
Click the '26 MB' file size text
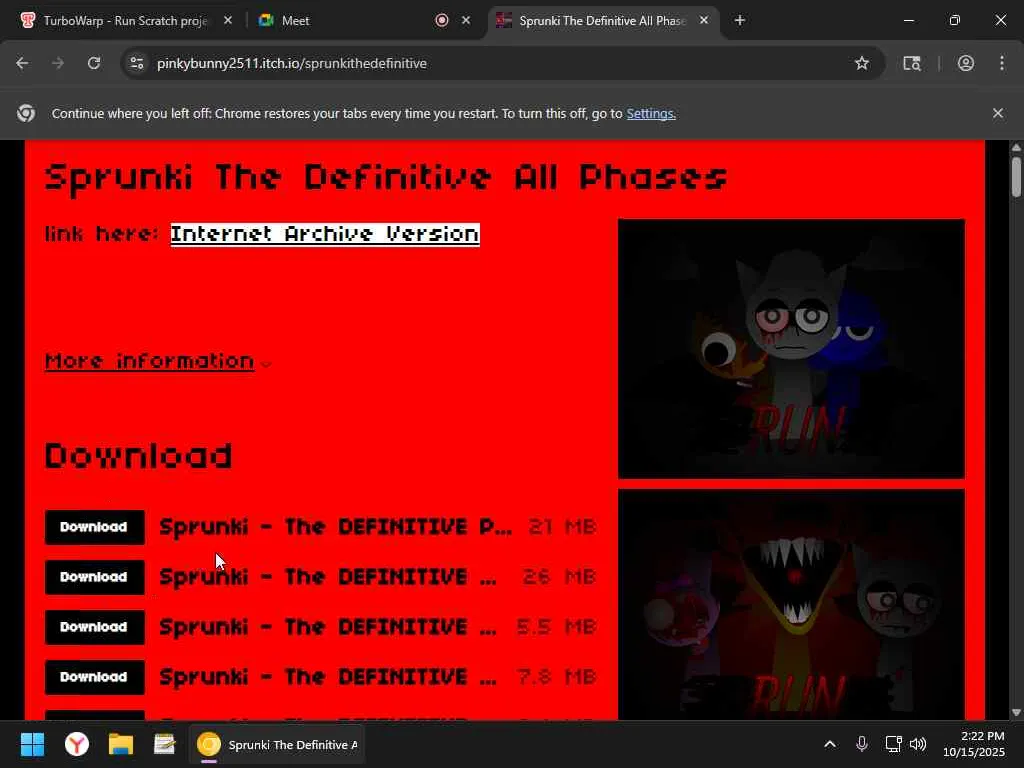click(559, 577)
